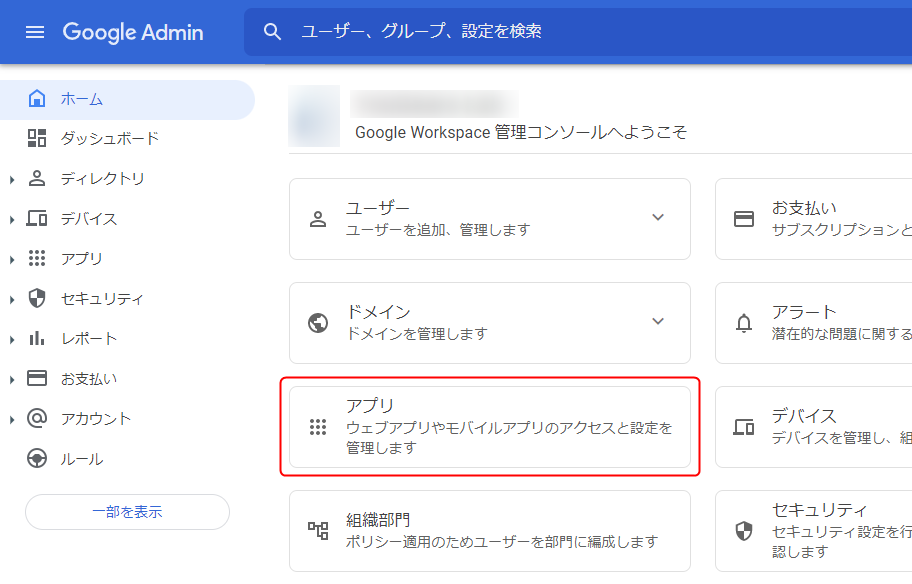Click the 一部を表示 button
Image resolution: width=912 pixels, height=584 pixels.
(127, 512)
